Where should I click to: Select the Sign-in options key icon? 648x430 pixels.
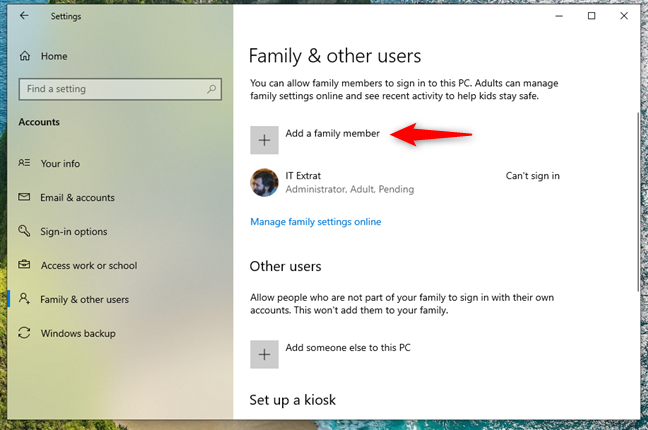click(x=24, y=231)
